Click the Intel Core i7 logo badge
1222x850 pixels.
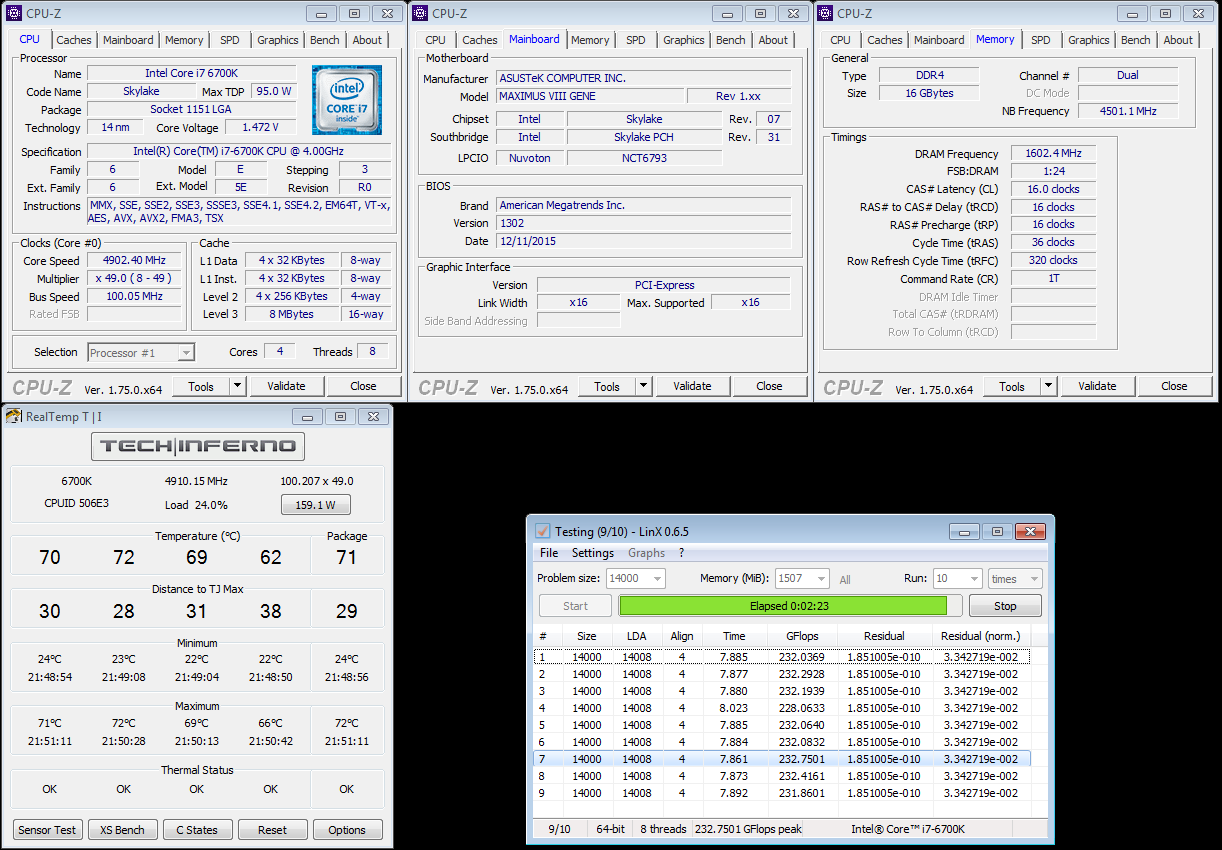[x=347, y=100]
